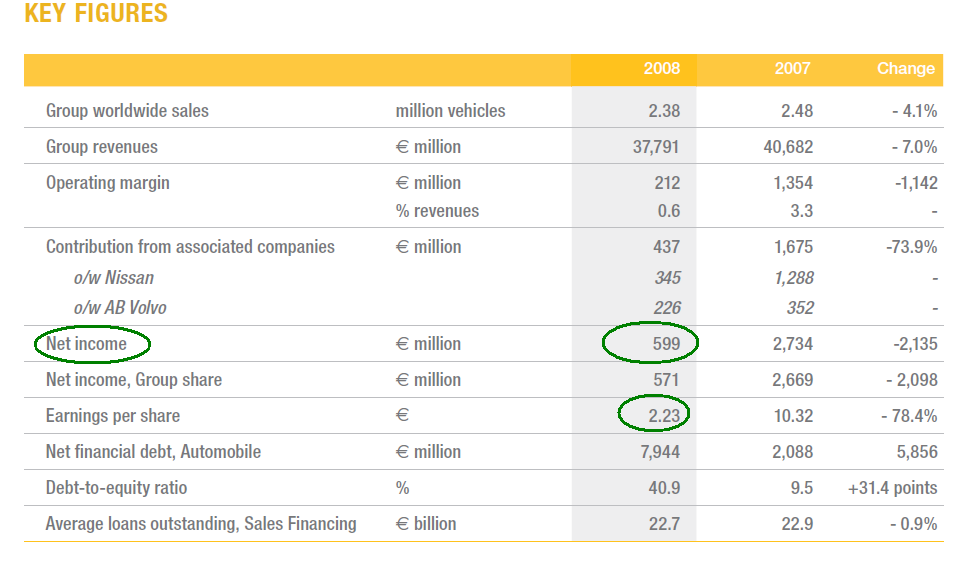Select the 1,675 contribution value

(793, 247)
